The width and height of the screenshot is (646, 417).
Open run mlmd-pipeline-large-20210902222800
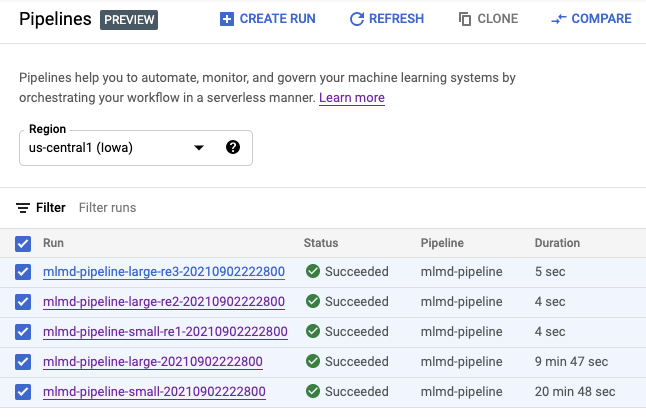[x=153, y=362]
